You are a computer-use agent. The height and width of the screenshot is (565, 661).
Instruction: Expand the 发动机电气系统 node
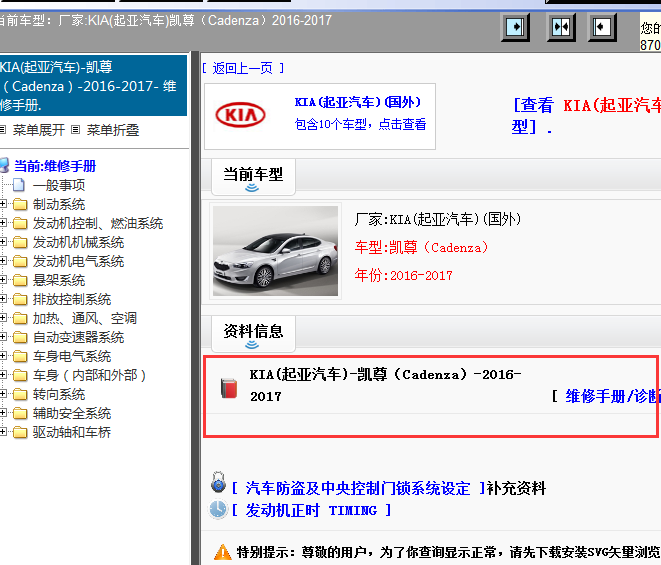(3, 261)
